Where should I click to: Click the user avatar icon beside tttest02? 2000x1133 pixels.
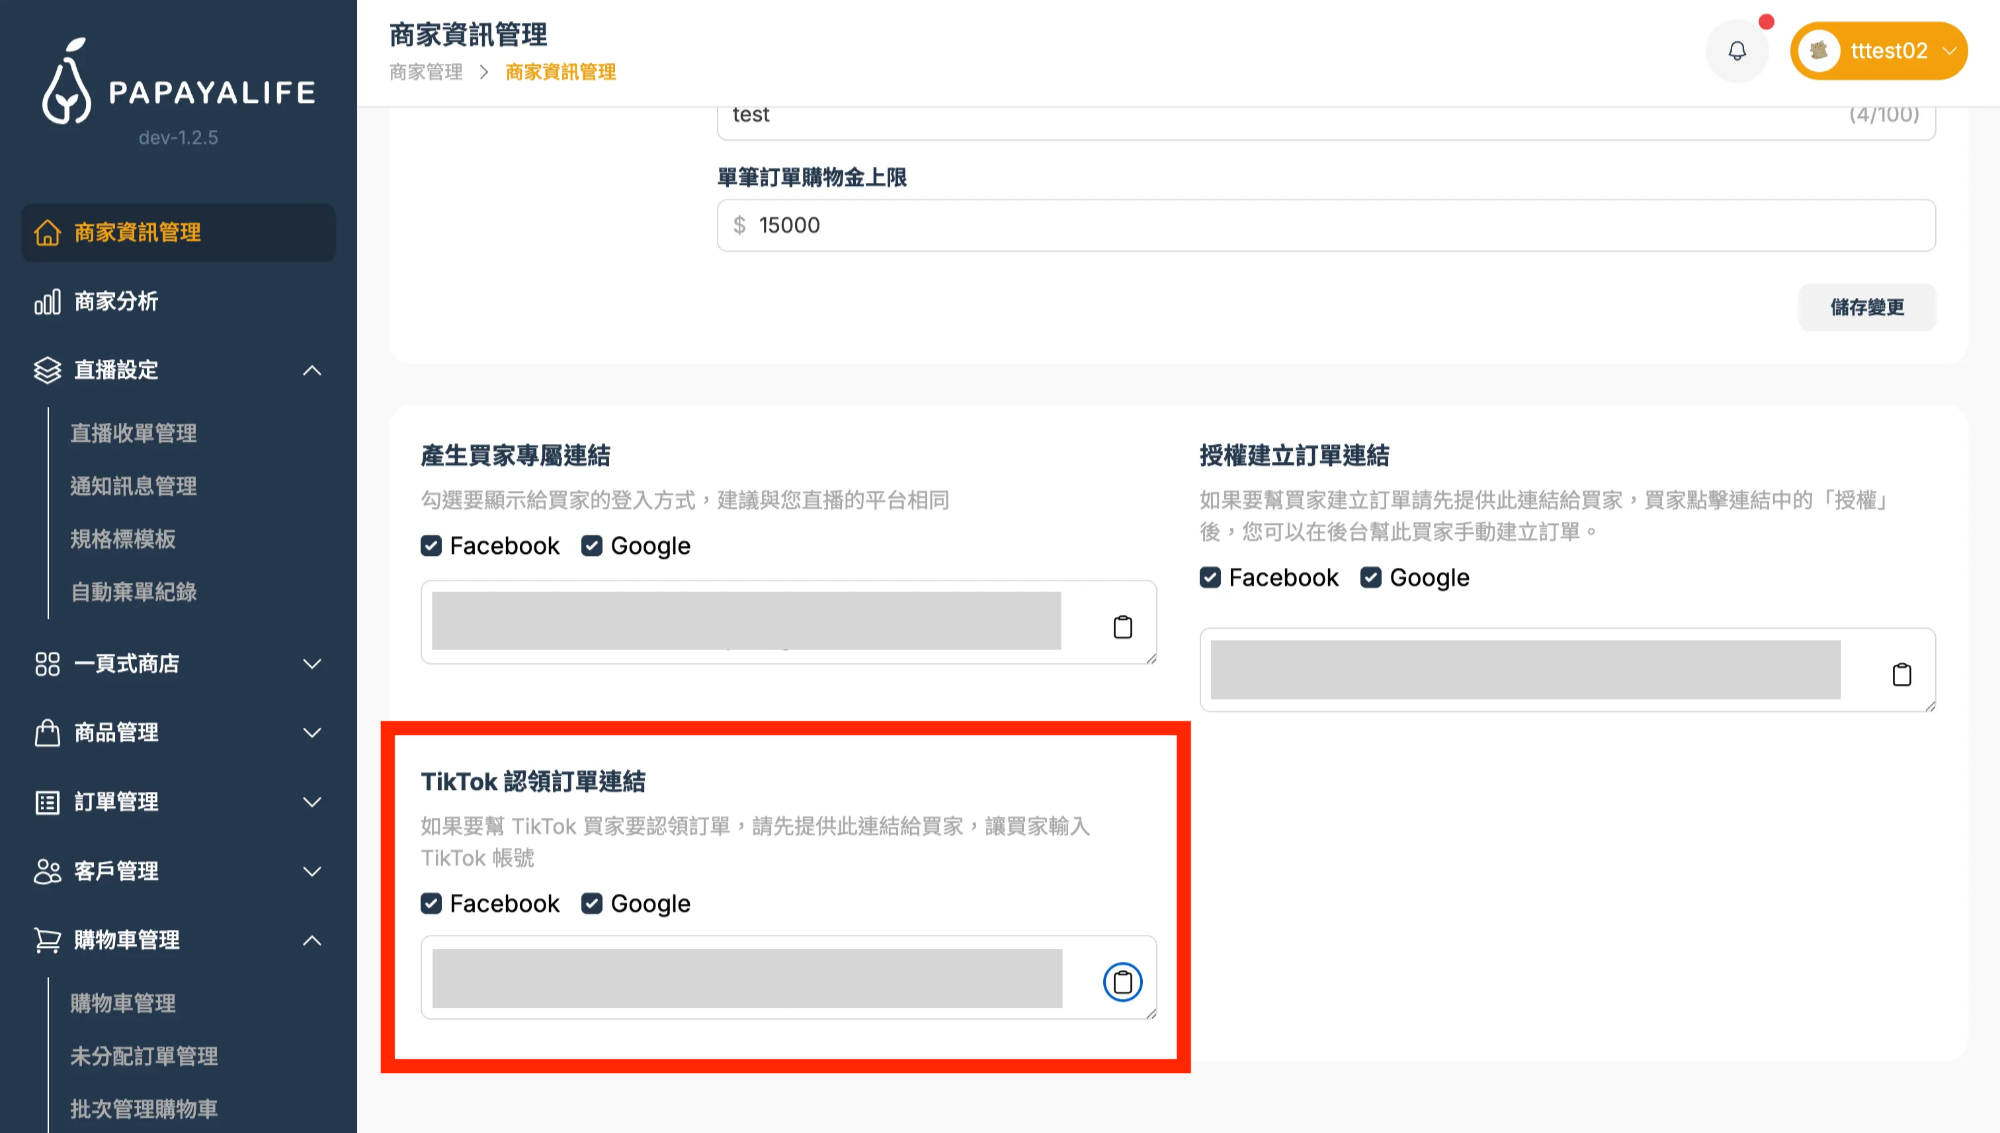[1819, 51]
